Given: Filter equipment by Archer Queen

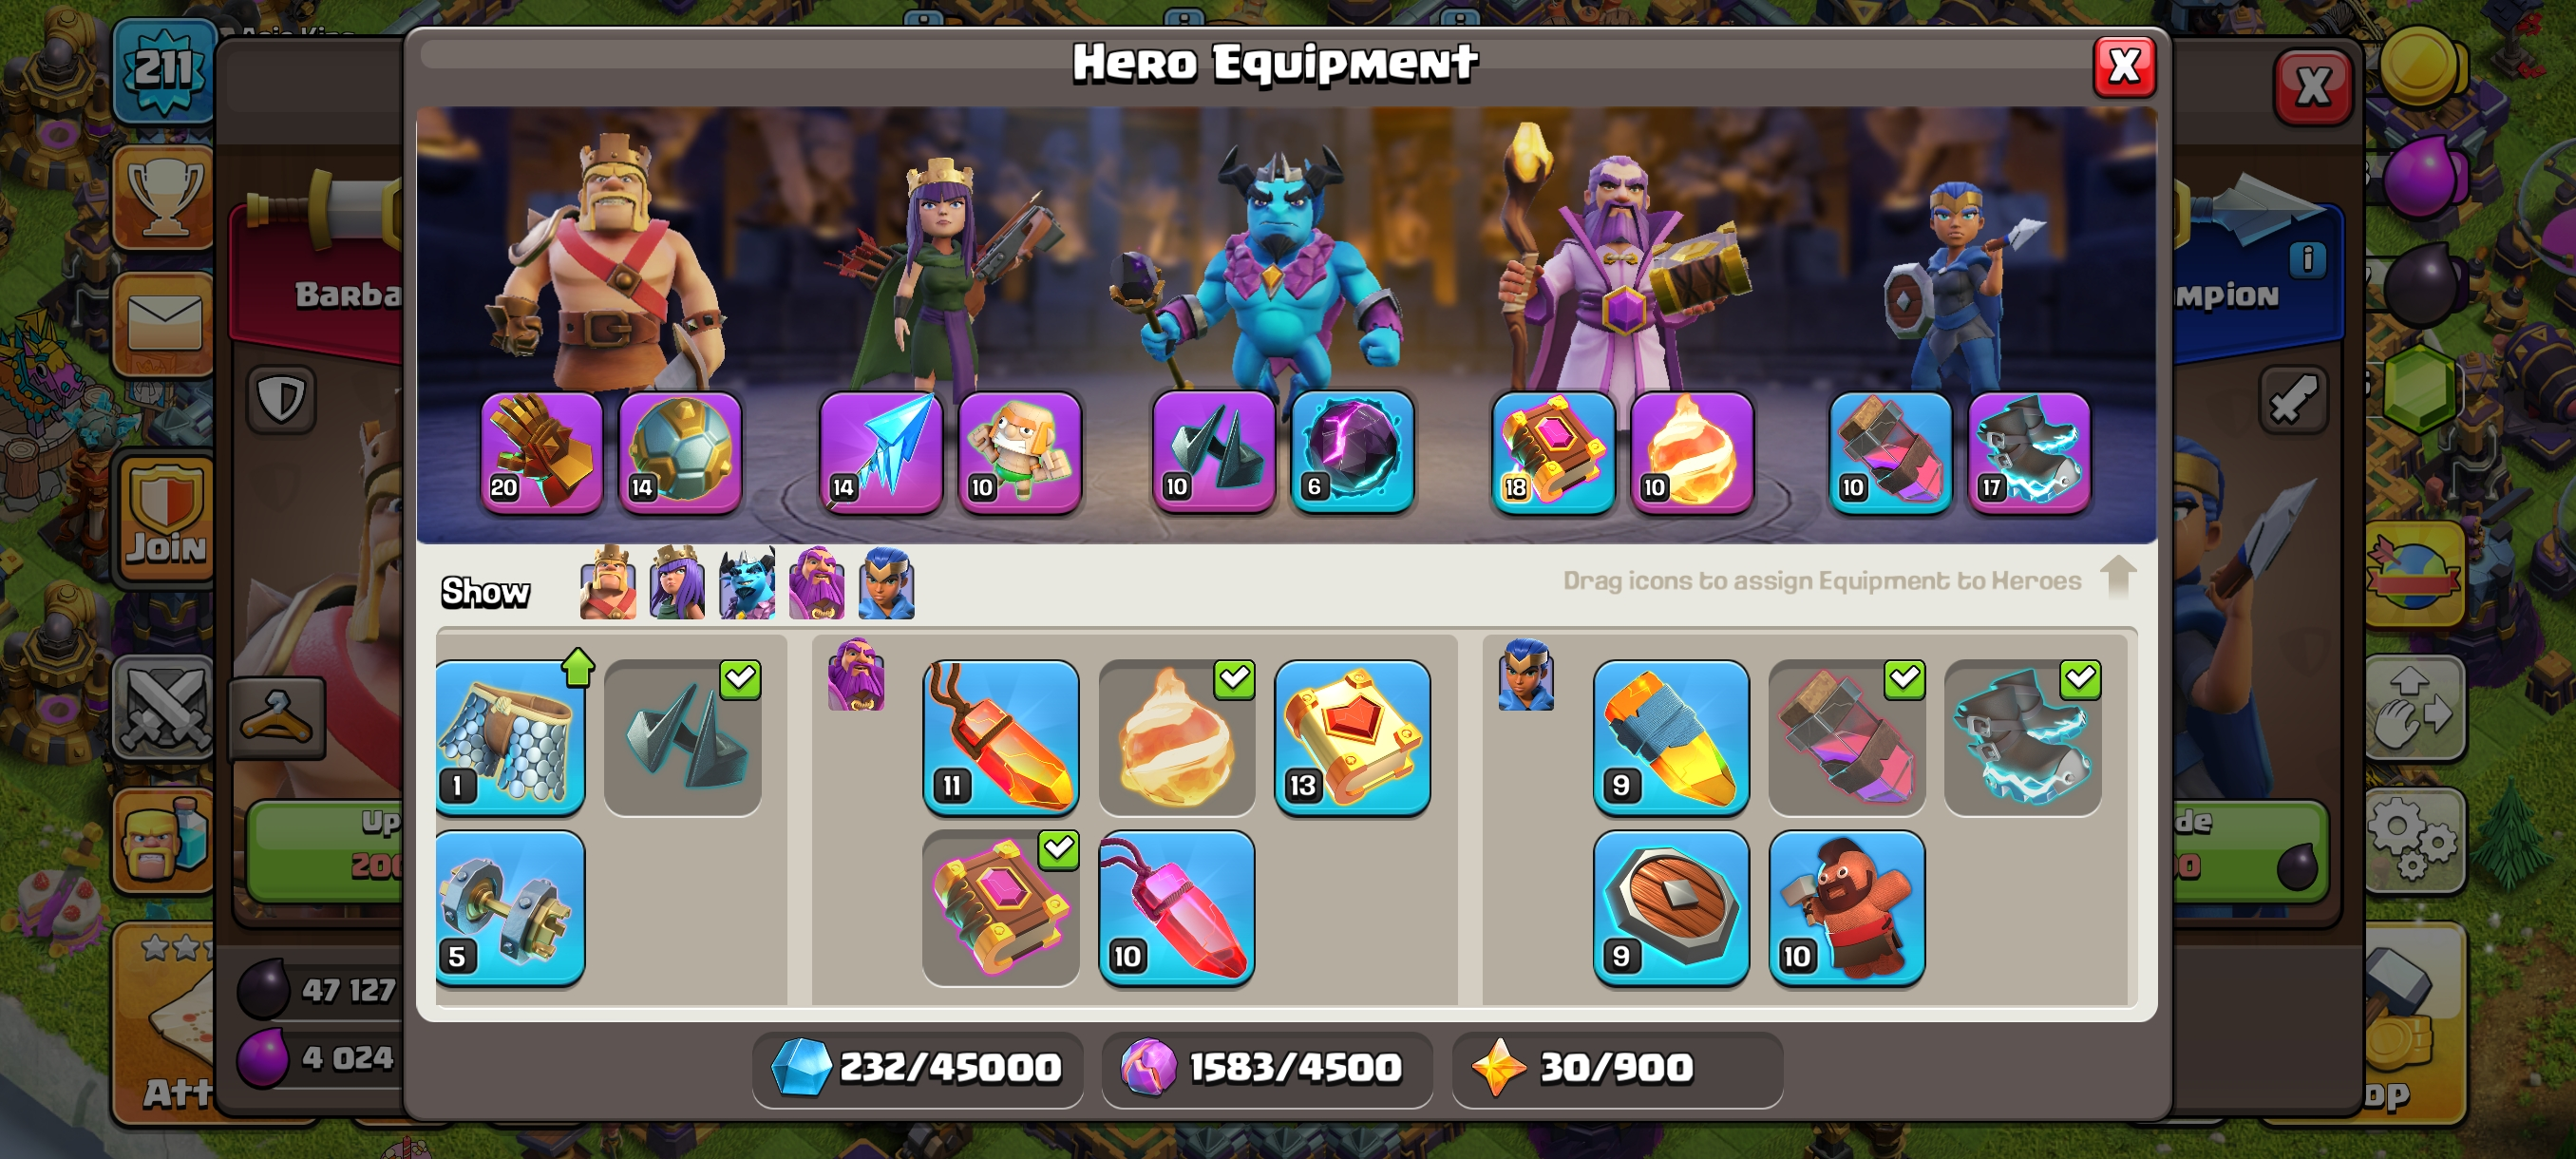Looking at the screenshot, I should click(677, 583).
